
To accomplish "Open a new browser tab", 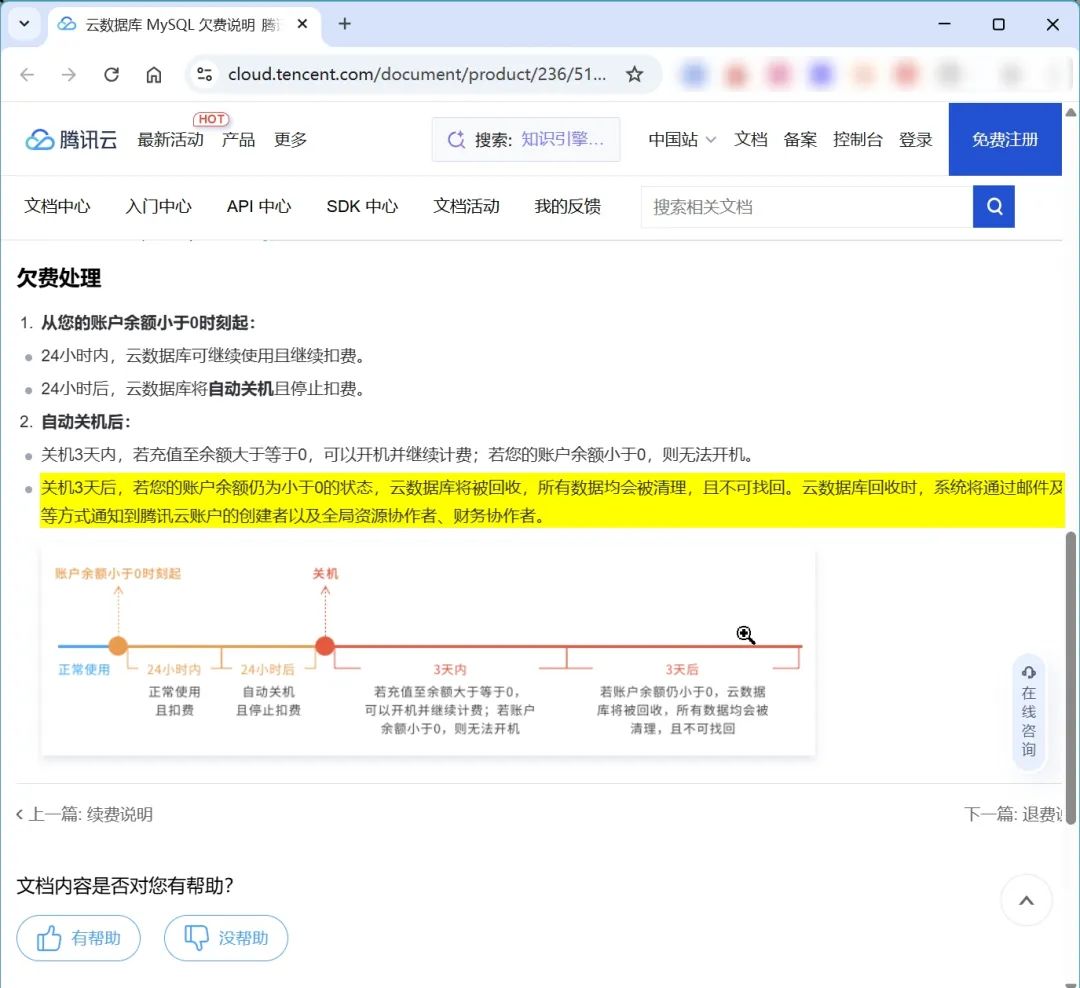I will [345, 24].
